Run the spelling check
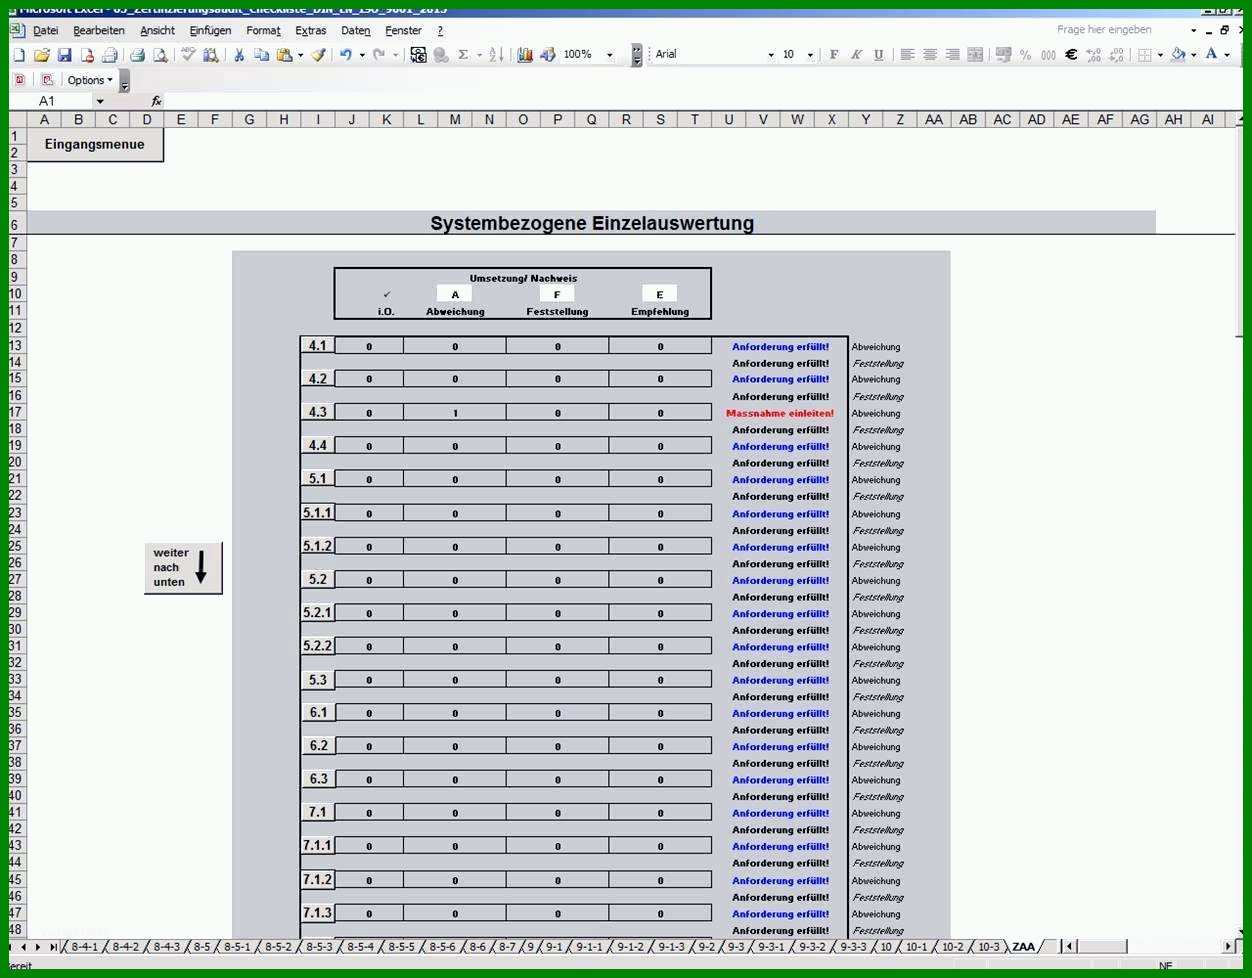This screenshot has height=978, width=1252. pyautogui.click(x=188, y=55)
